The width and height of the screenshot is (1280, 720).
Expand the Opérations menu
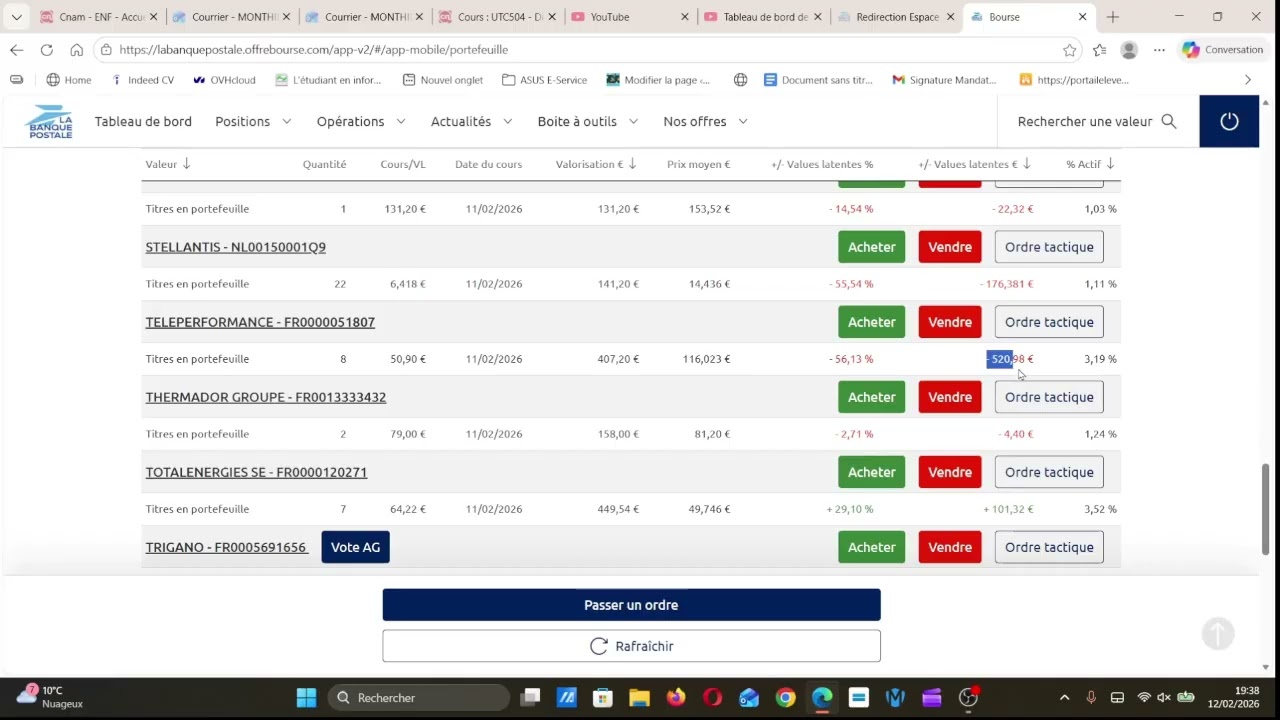tap(361, 121)
